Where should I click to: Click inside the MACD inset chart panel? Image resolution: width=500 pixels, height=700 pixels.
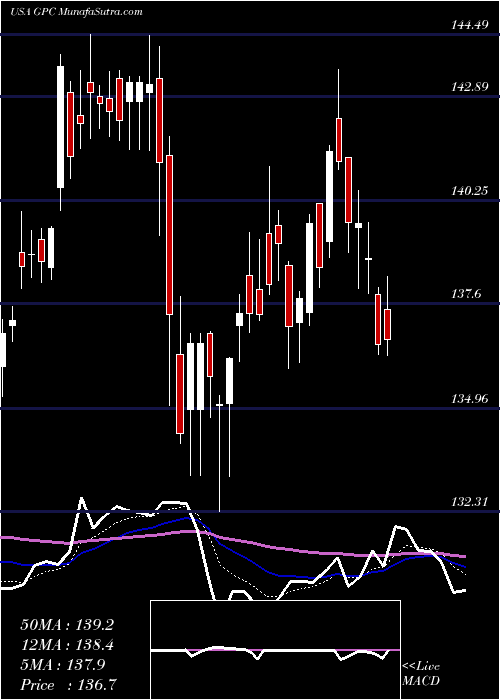[275, 650]
